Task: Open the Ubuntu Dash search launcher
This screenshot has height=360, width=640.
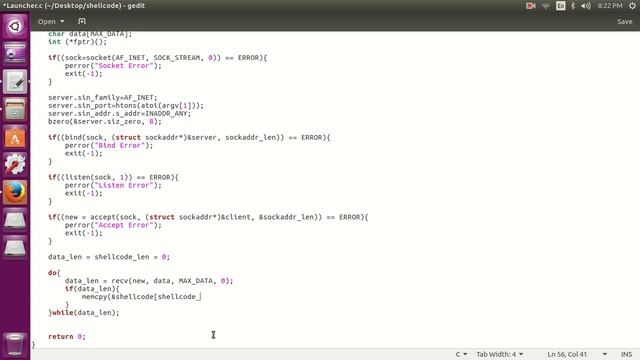Action: (x=15, y=27)
